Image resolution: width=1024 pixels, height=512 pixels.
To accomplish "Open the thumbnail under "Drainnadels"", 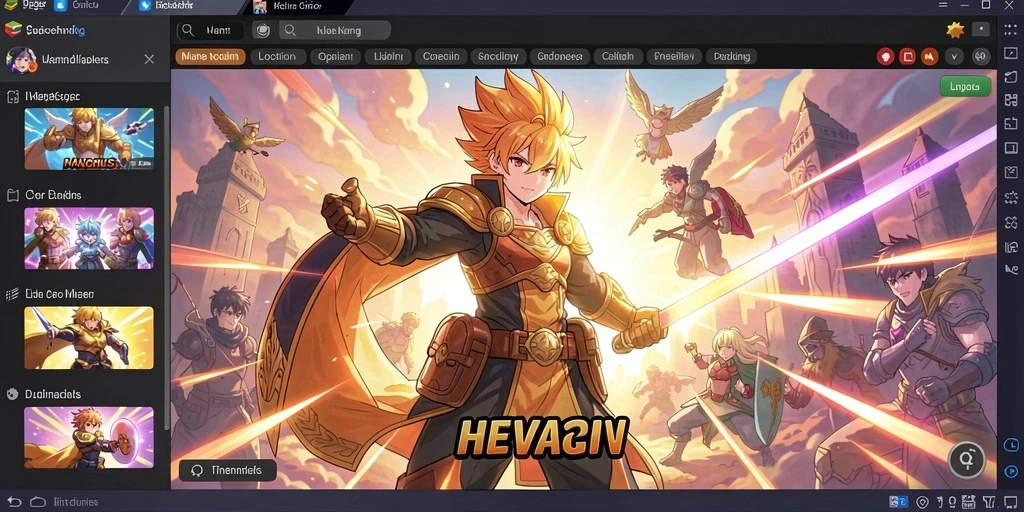I will point(89,438).
